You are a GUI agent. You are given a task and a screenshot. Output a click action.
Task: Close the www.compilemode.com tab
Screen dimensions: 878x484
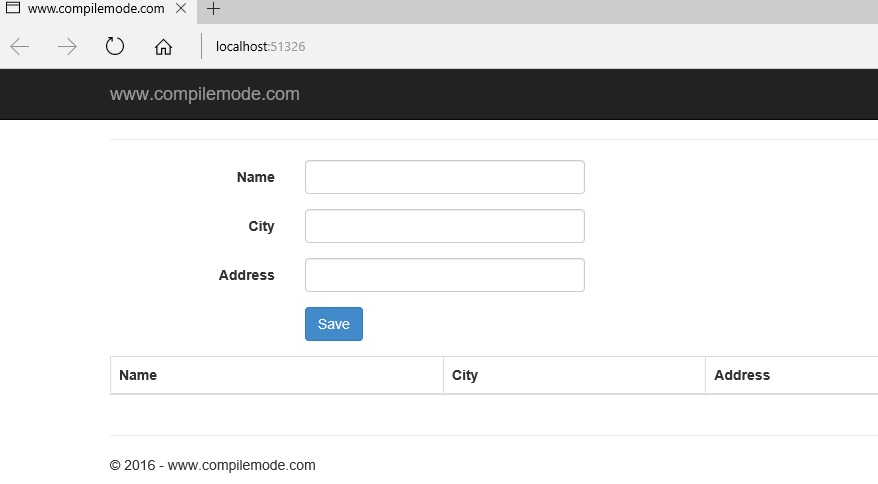click(x=182, y=9)
